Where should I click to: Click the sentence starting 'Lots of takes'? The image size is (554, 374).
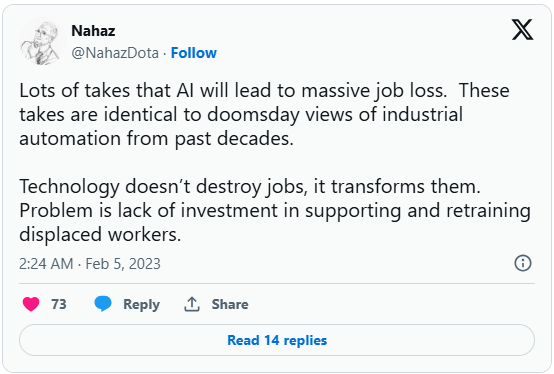233,90
